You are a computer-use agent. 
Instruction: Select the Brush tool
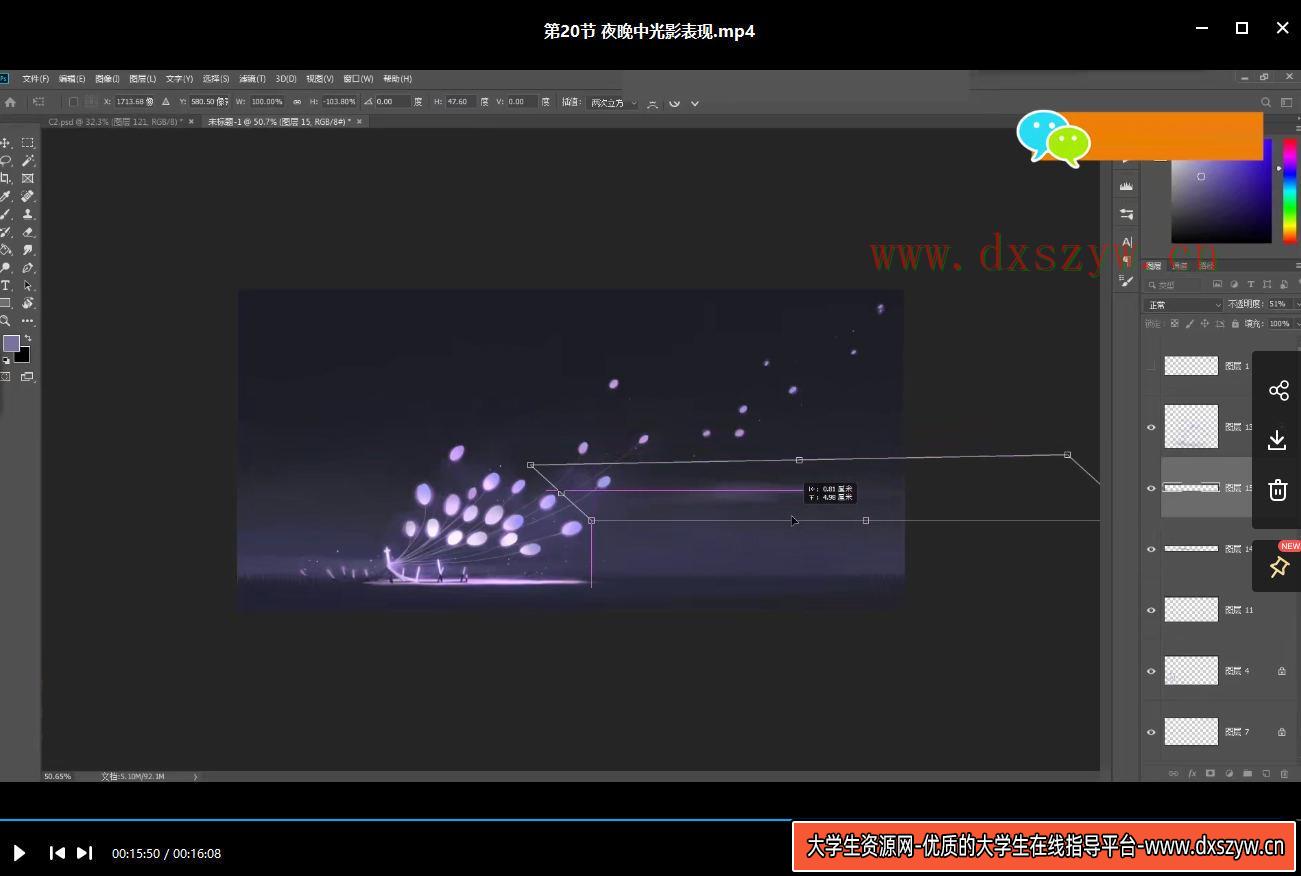[x=6, y=214]
